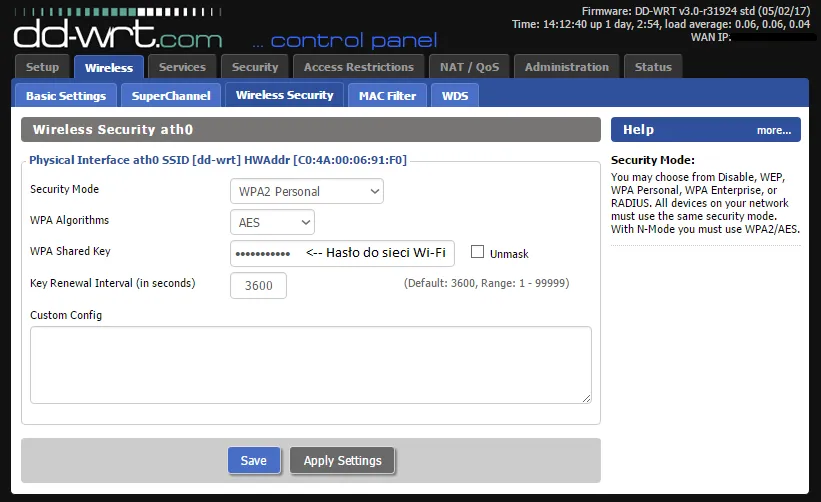
Task: Switch to Basic Settings subtab
Action: click(66, 96)
